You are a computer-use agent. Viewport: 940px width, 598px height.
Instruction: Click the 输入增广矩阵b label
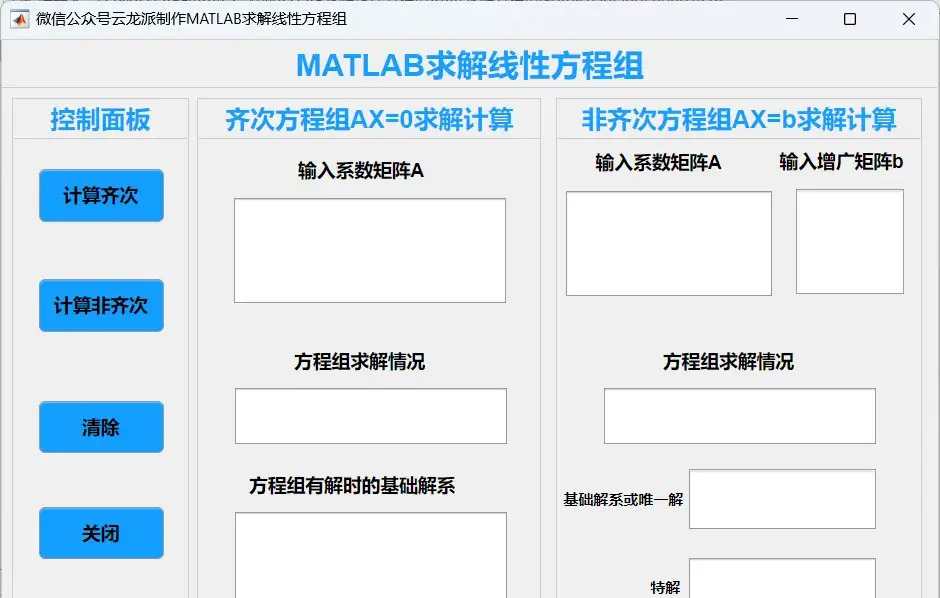(841, 162)
